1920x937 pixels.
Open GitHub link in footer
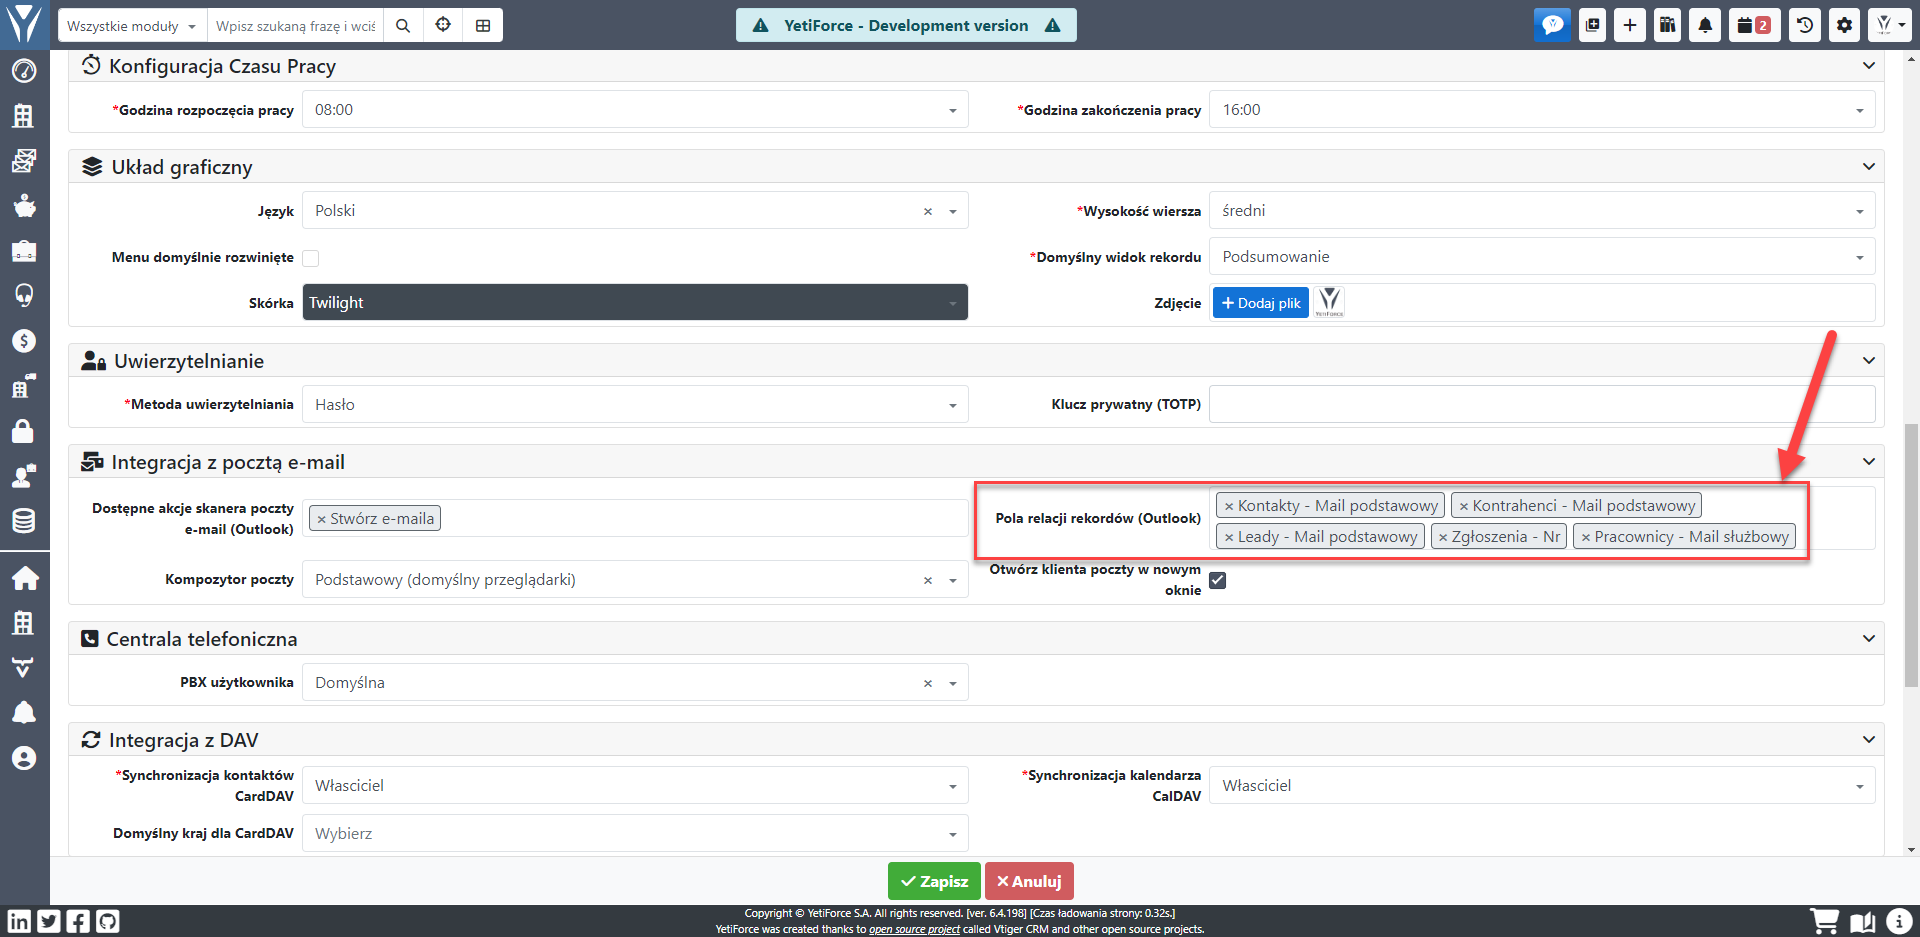coord(108,921)
